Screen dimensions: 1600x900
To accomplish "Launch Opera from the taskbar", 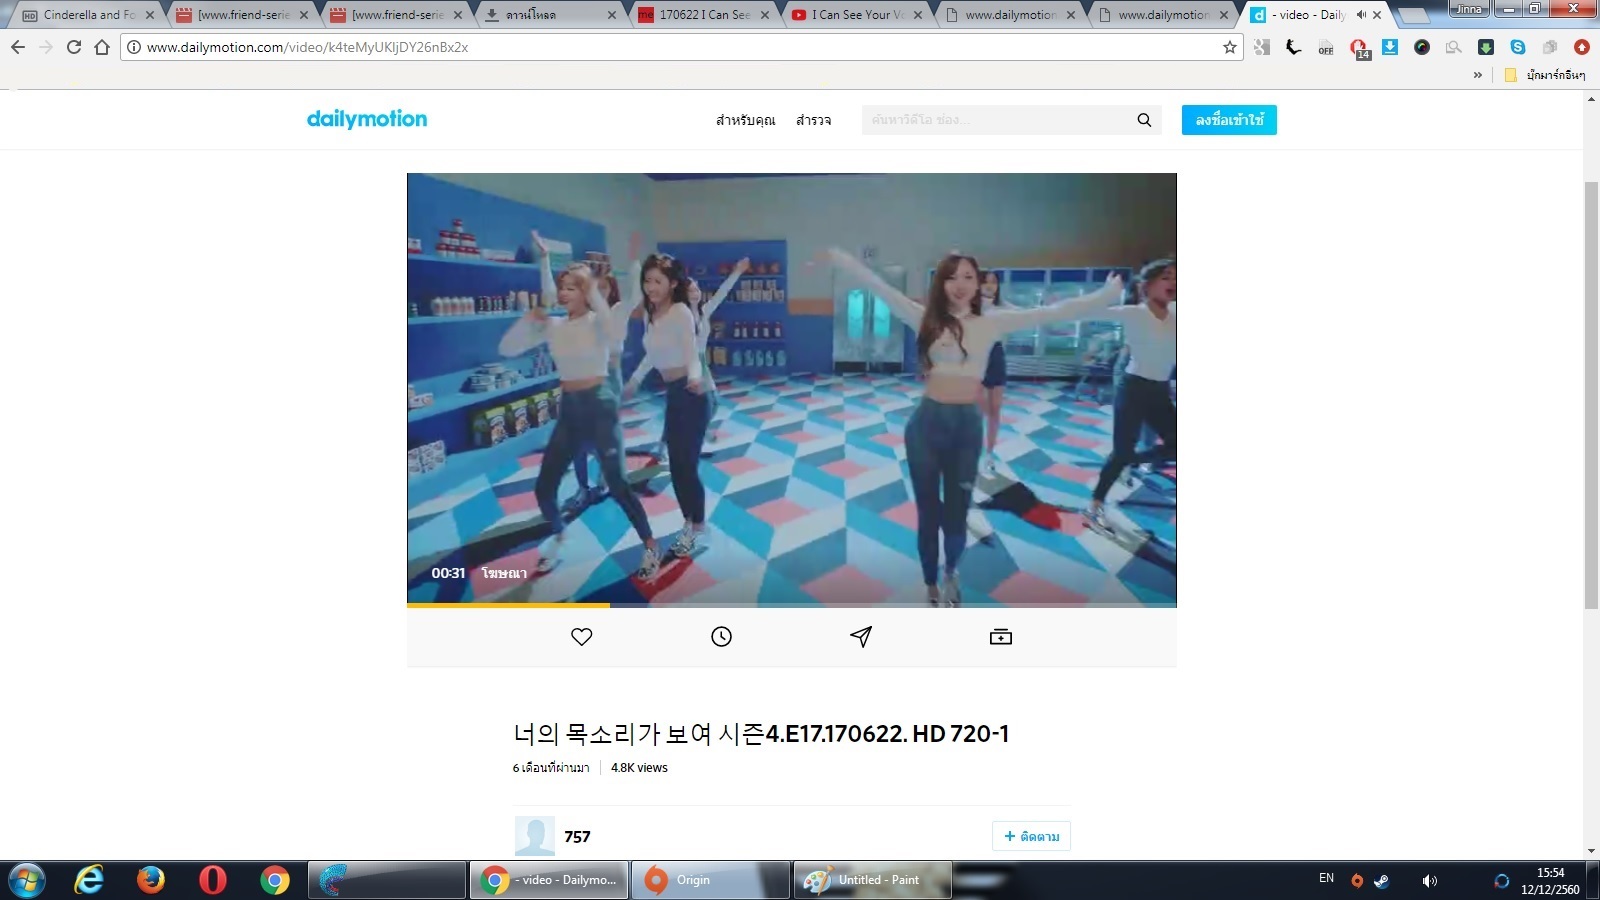I will (x=213, y=880).
